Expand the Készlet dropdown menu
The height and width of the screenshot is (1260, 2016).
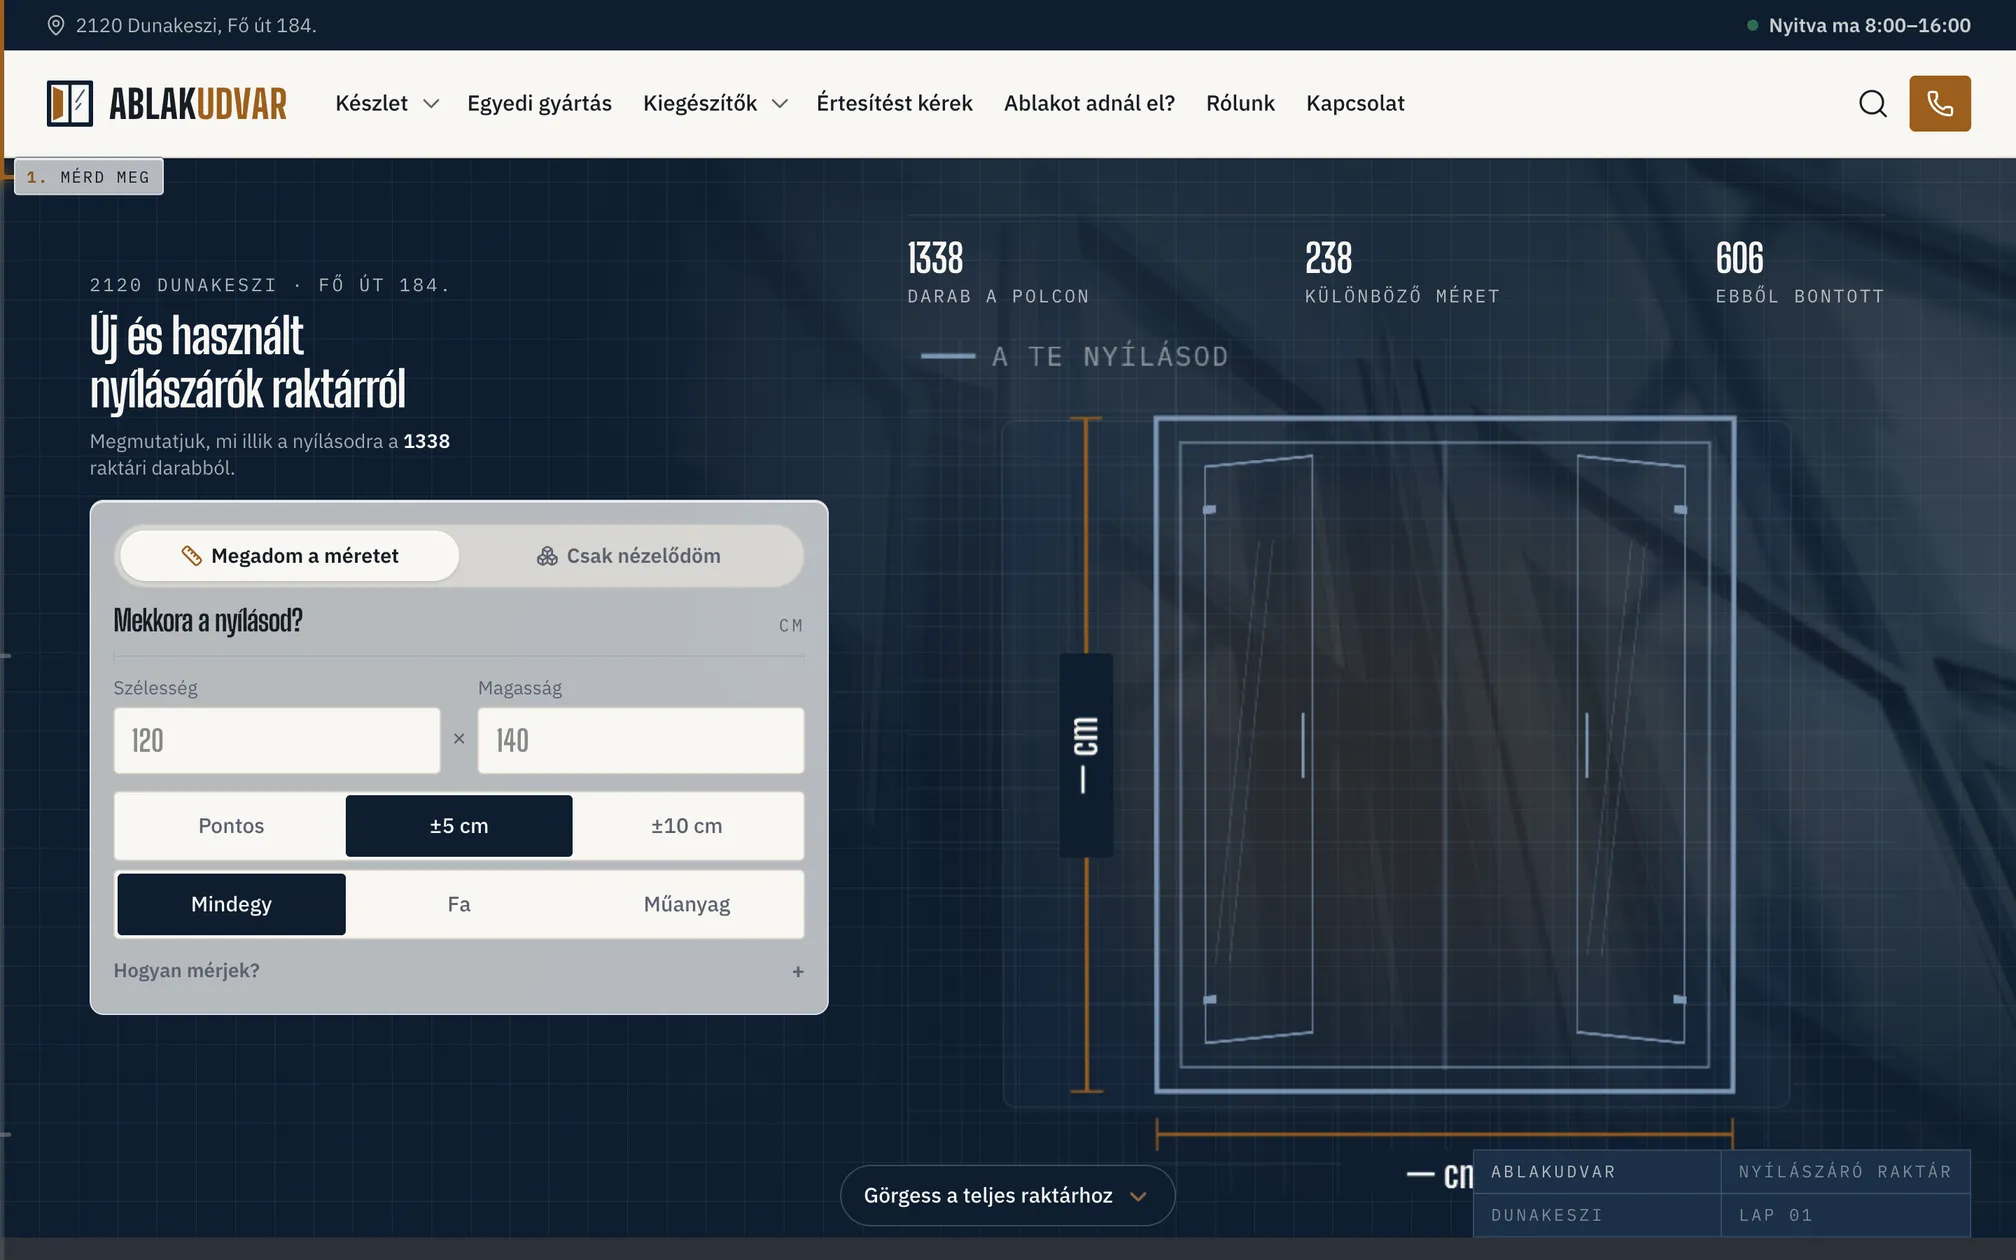click(x=387, y=103)
